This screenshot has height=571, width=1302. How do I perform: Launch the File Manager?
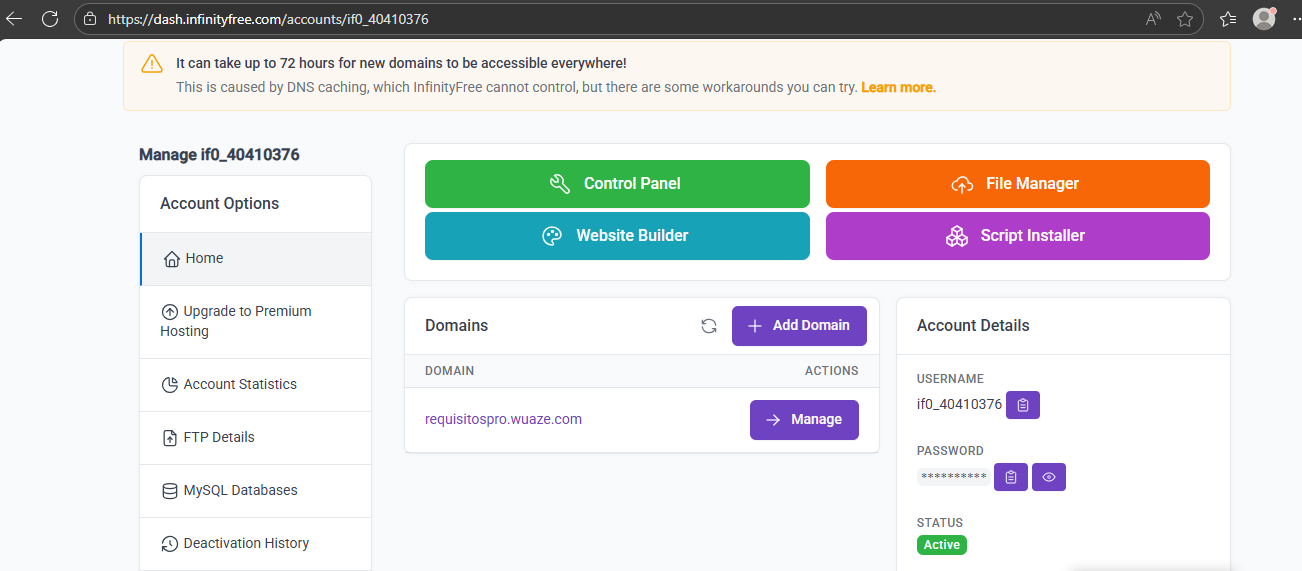(1017, 184)
